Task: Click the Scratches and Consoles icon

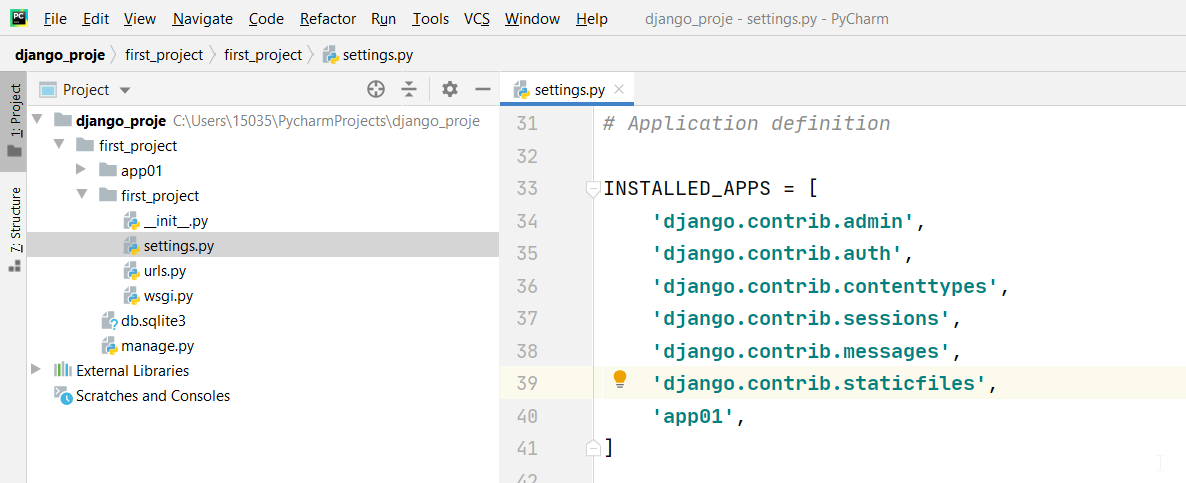Action: click(63, 396)
